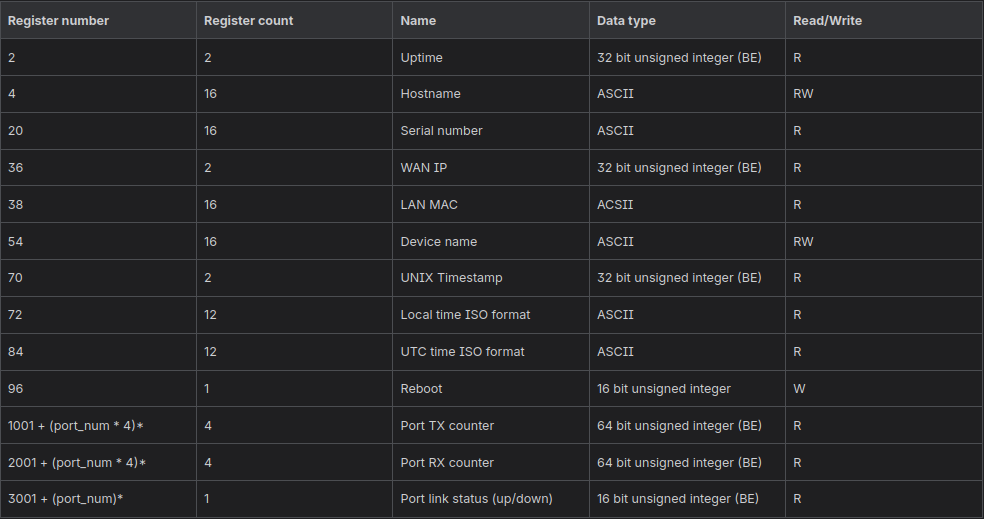Click the misspelled "ACSII" data type cell
The width and height of the screenshot is (984, 519).
point(615,205)
